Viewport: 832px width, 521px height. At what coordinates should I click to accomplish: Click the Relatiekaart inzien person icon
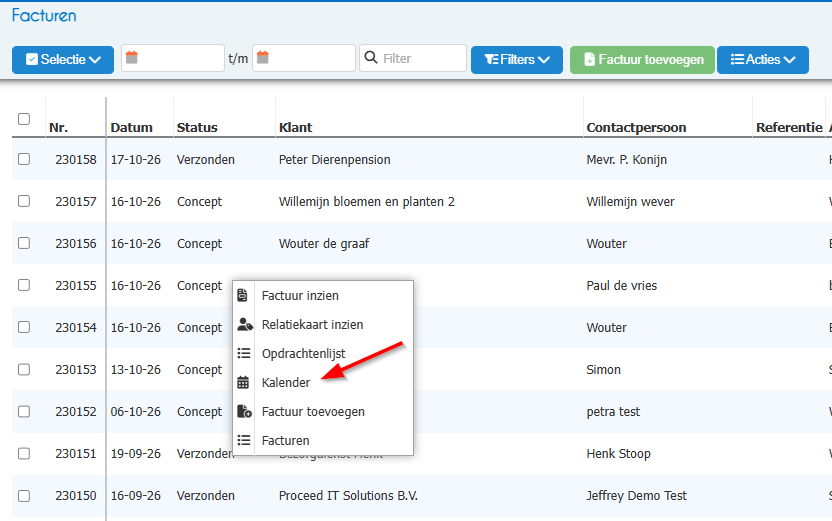245,324
